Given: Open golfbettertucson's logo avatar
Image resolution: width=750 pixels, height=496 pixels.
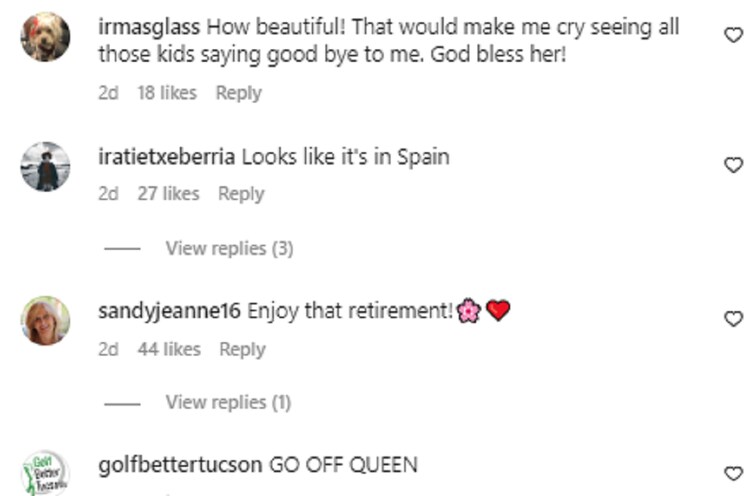Looking at the screenshot, I should click(46, 473).
